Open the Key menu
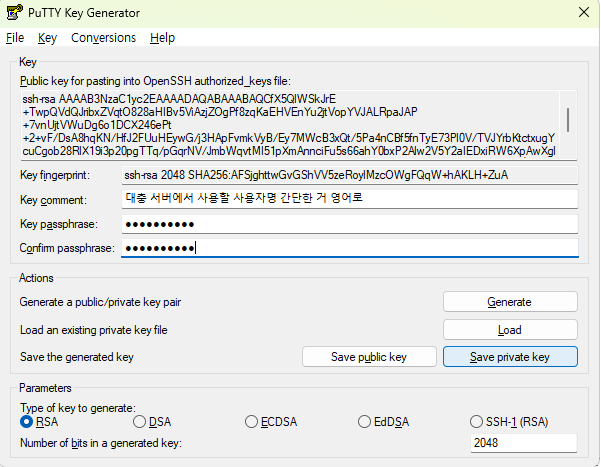The image size is (601, 467). (x=48, y=38)
